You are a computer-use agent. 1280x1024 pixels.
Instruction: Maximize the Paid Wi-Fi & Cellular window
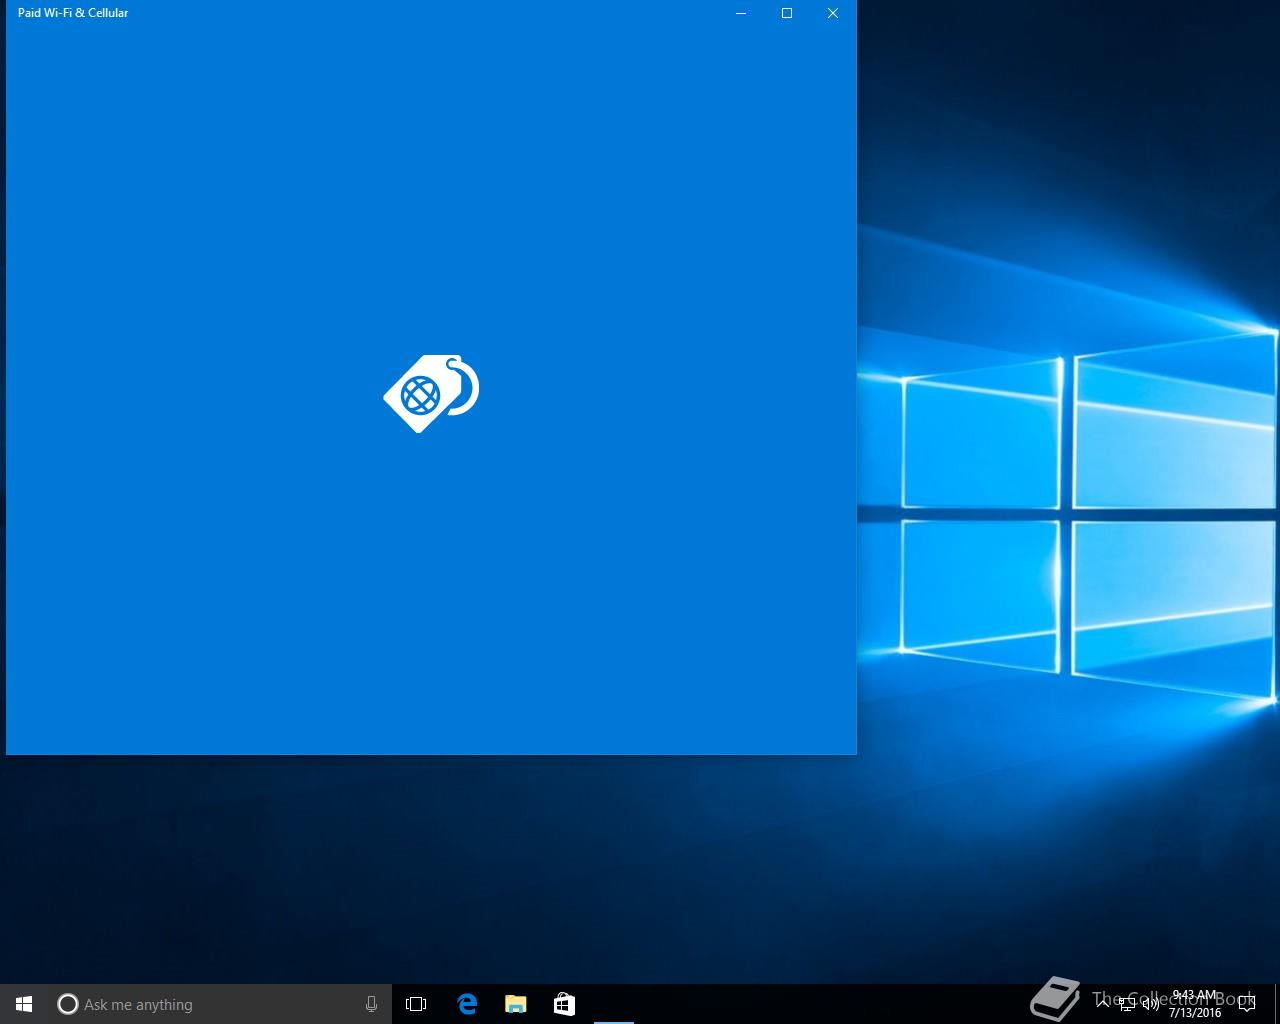click(x=787, y=13)
